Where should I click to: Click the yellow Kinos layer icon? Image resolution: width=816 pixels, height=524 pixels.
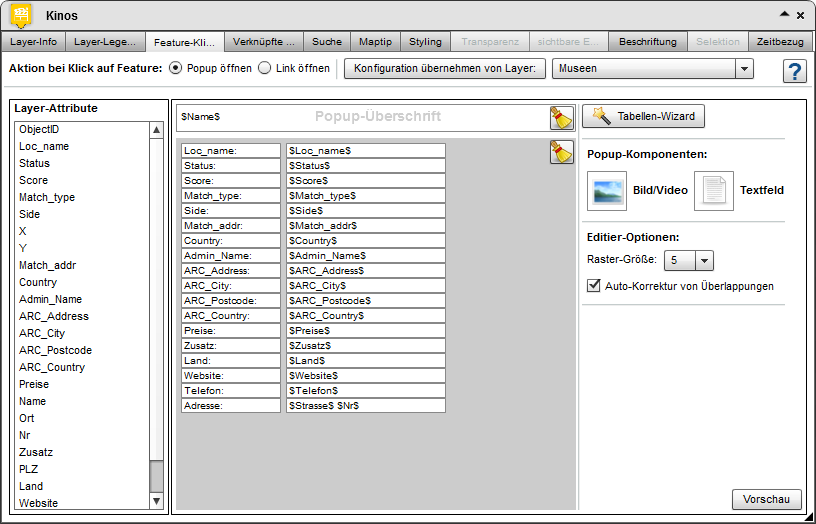(21, 16)
